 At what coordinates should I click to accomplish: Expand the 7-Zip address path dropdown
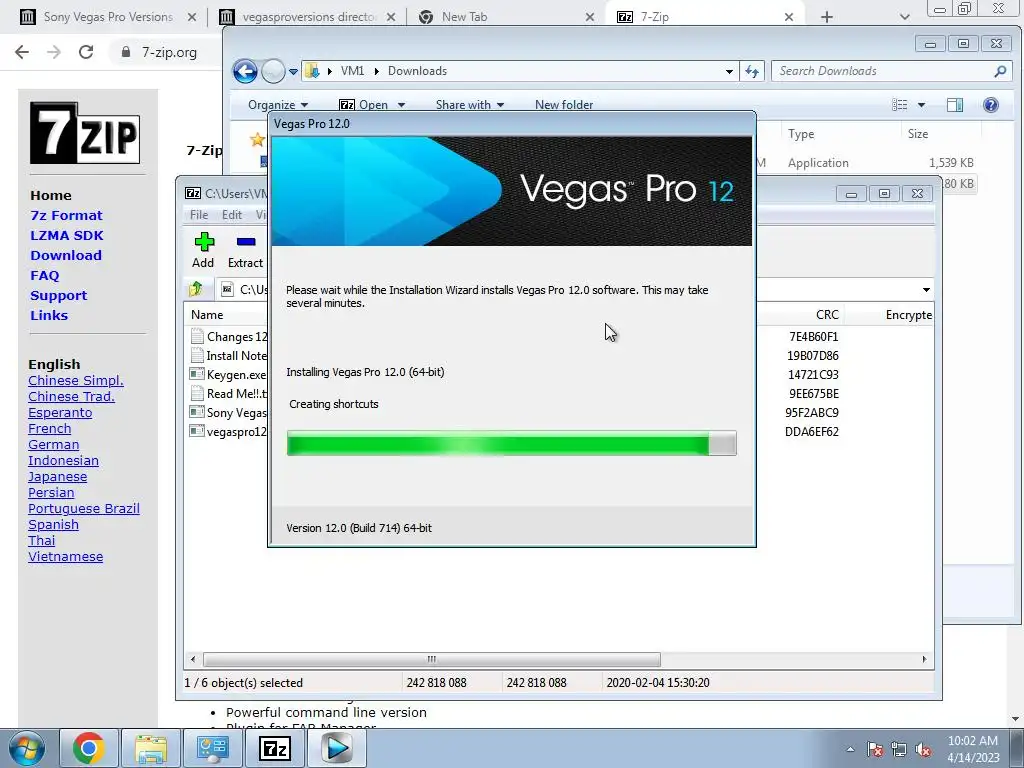coord(926,289)
